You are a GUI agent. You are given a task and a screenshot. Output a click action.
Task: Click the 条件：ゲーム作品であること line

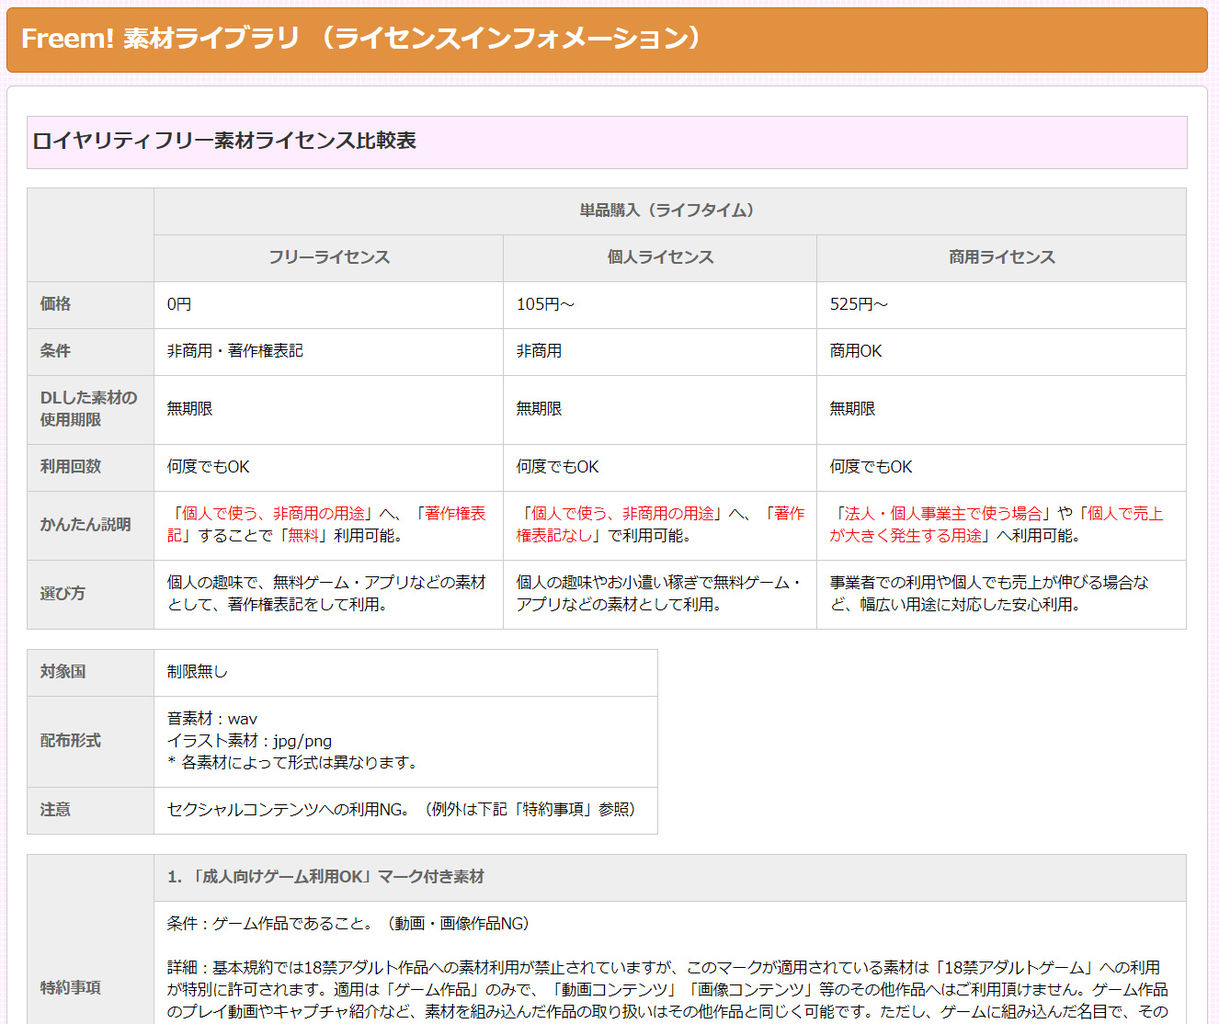tap(348, 924)
